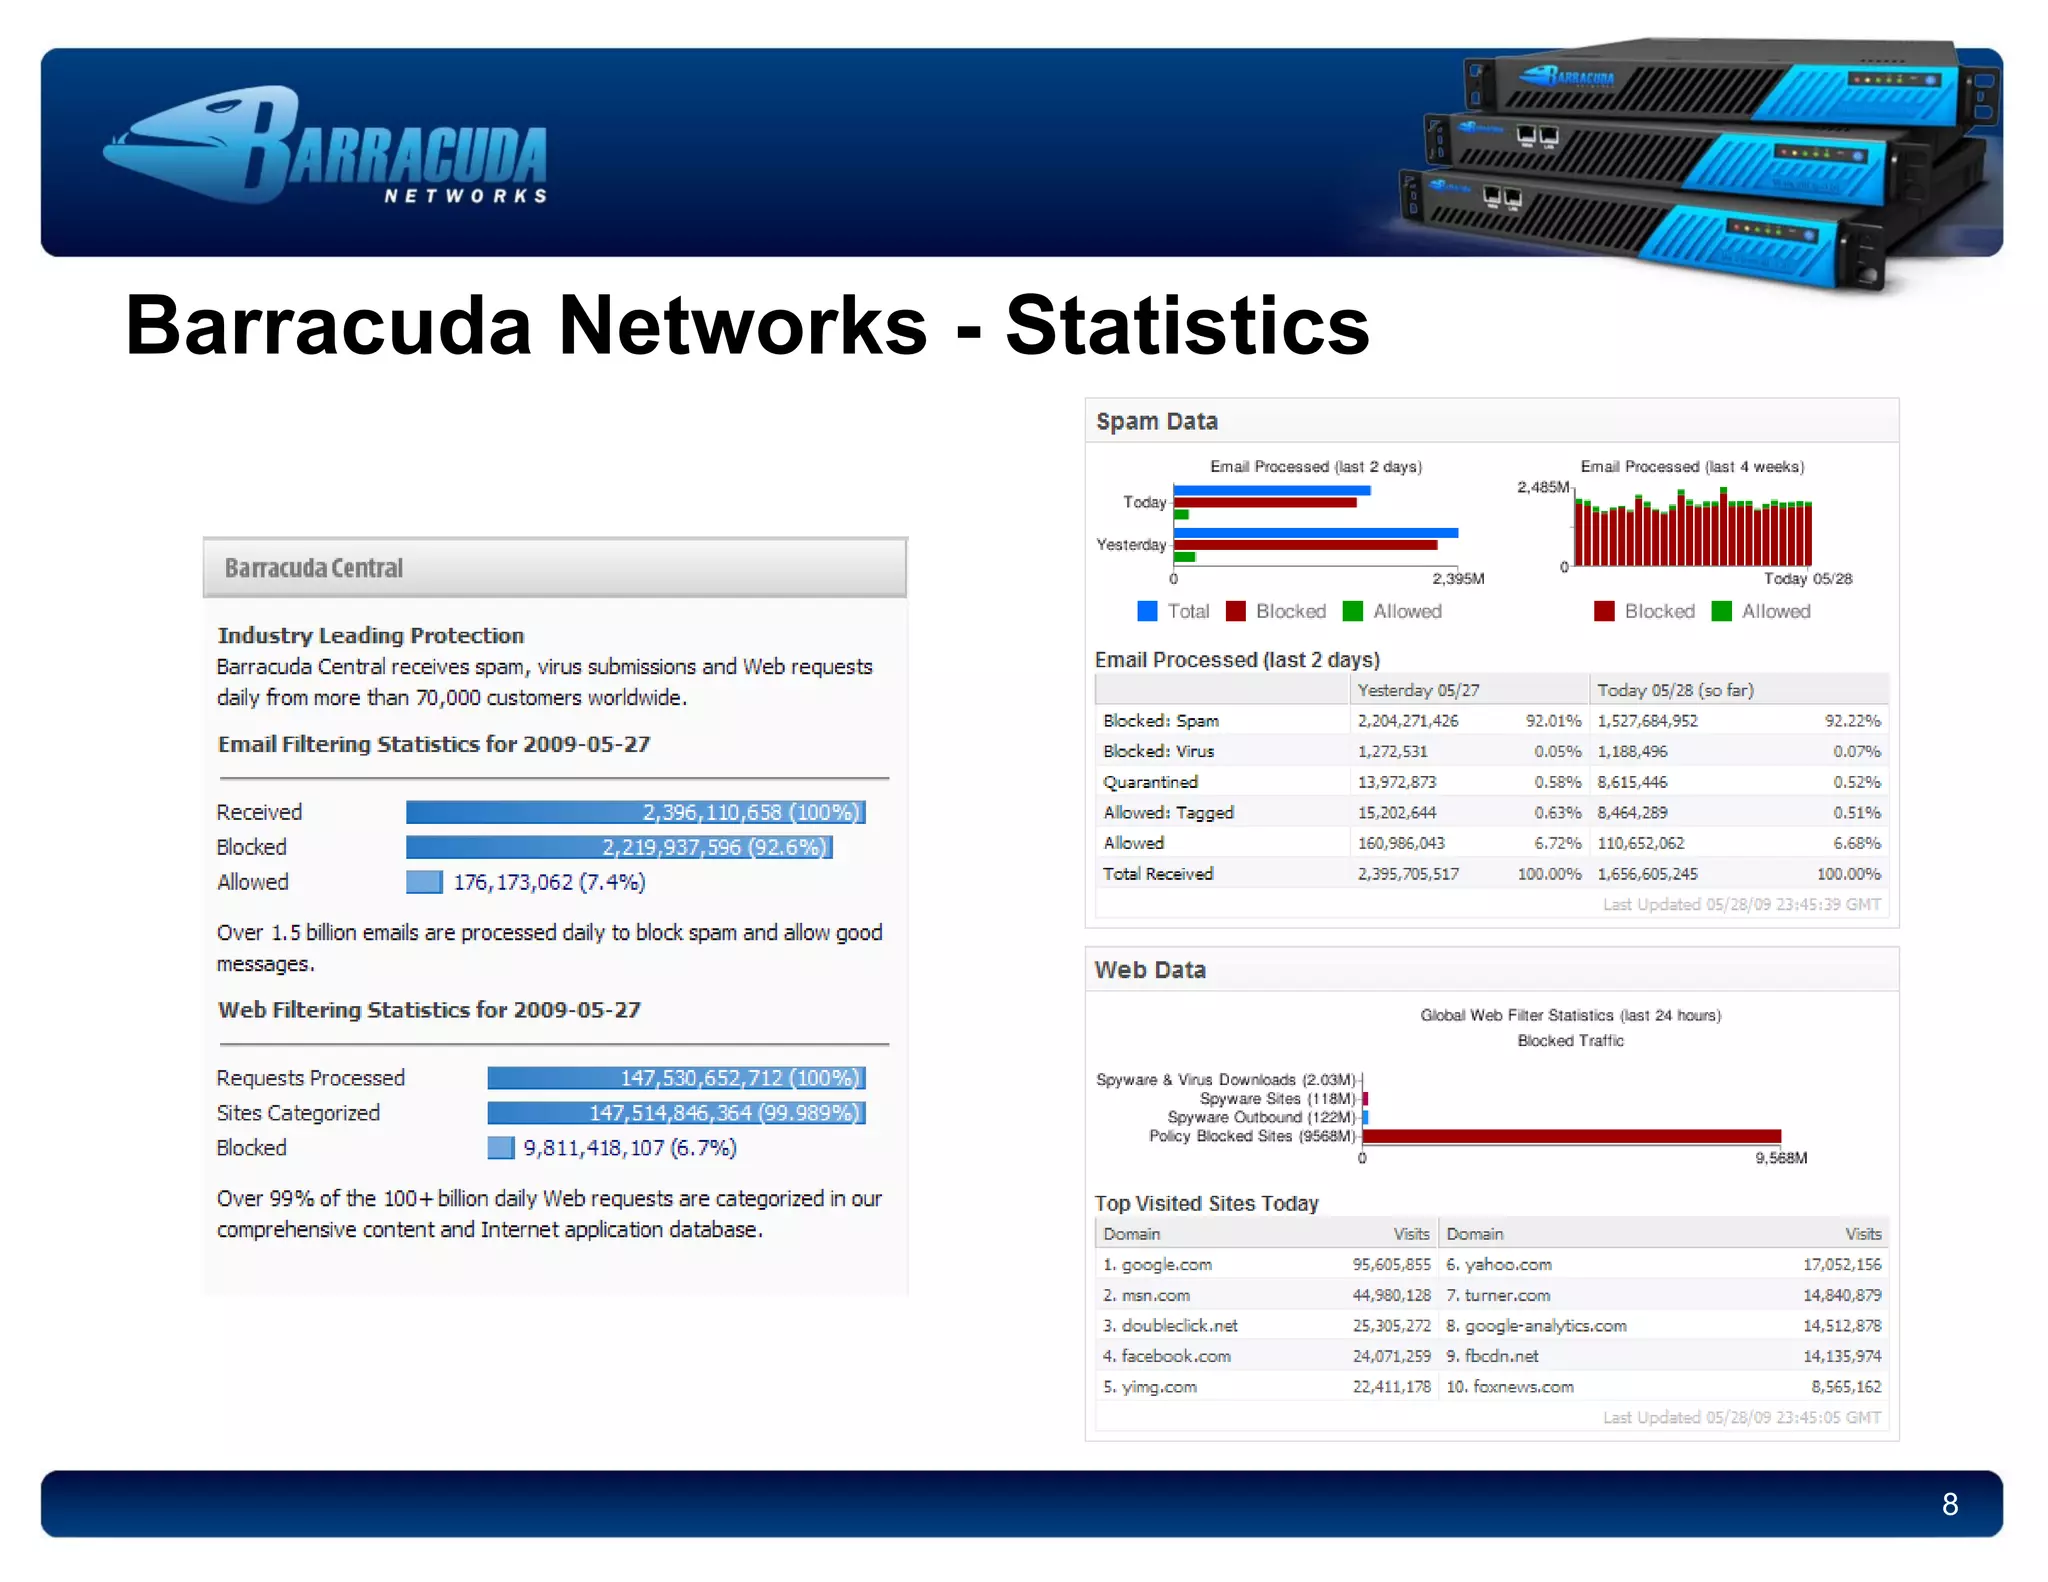
Task: Click the 'Spyware Sites (118M)' label
Action: pyautogui.click(x=1278, y=1098)
